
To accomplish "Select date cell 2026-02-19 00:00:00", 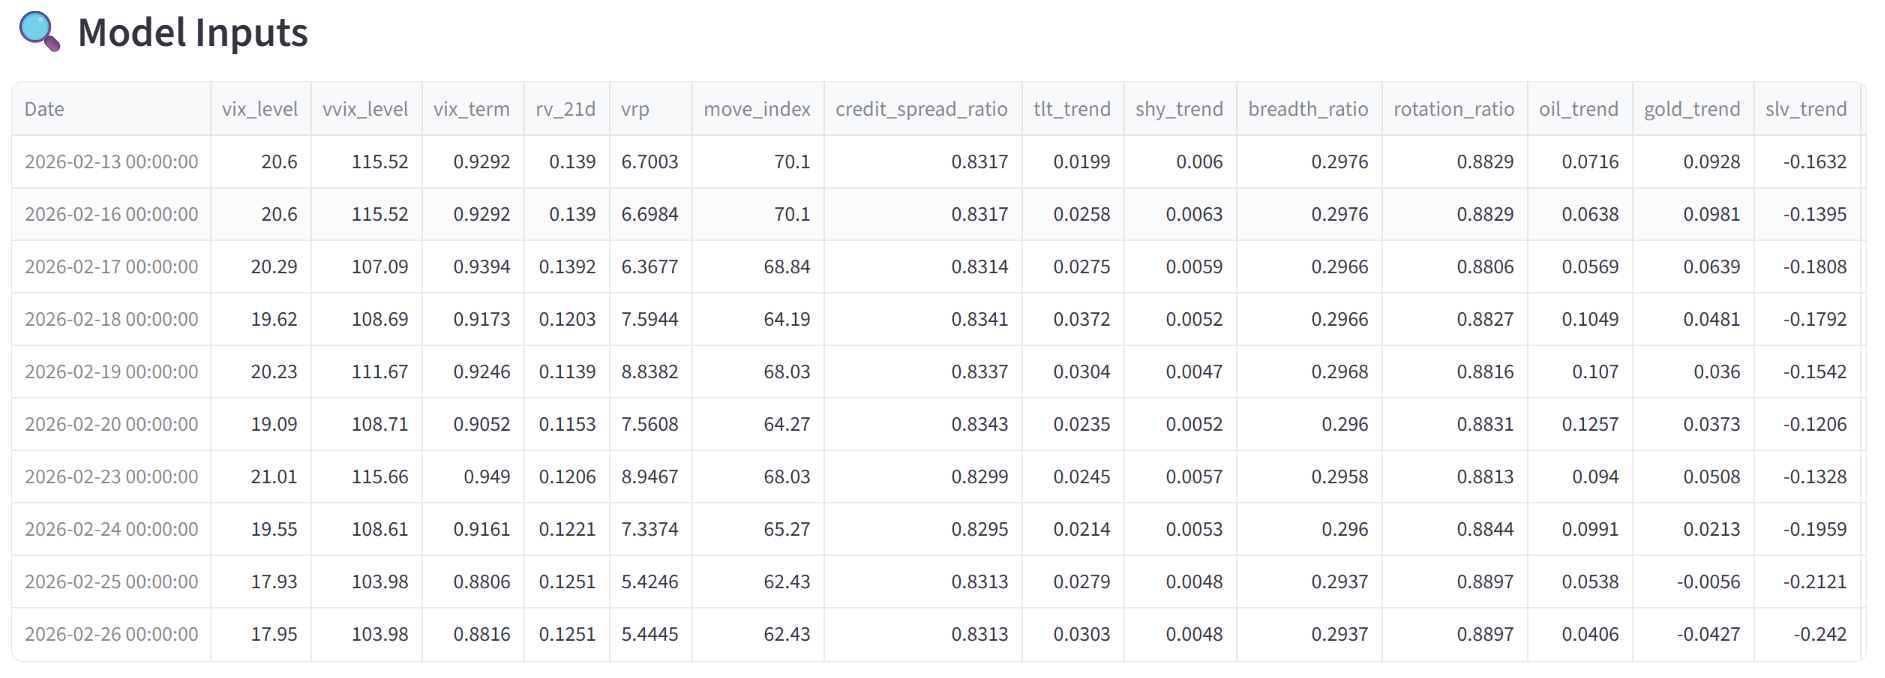I will point(111,372).
